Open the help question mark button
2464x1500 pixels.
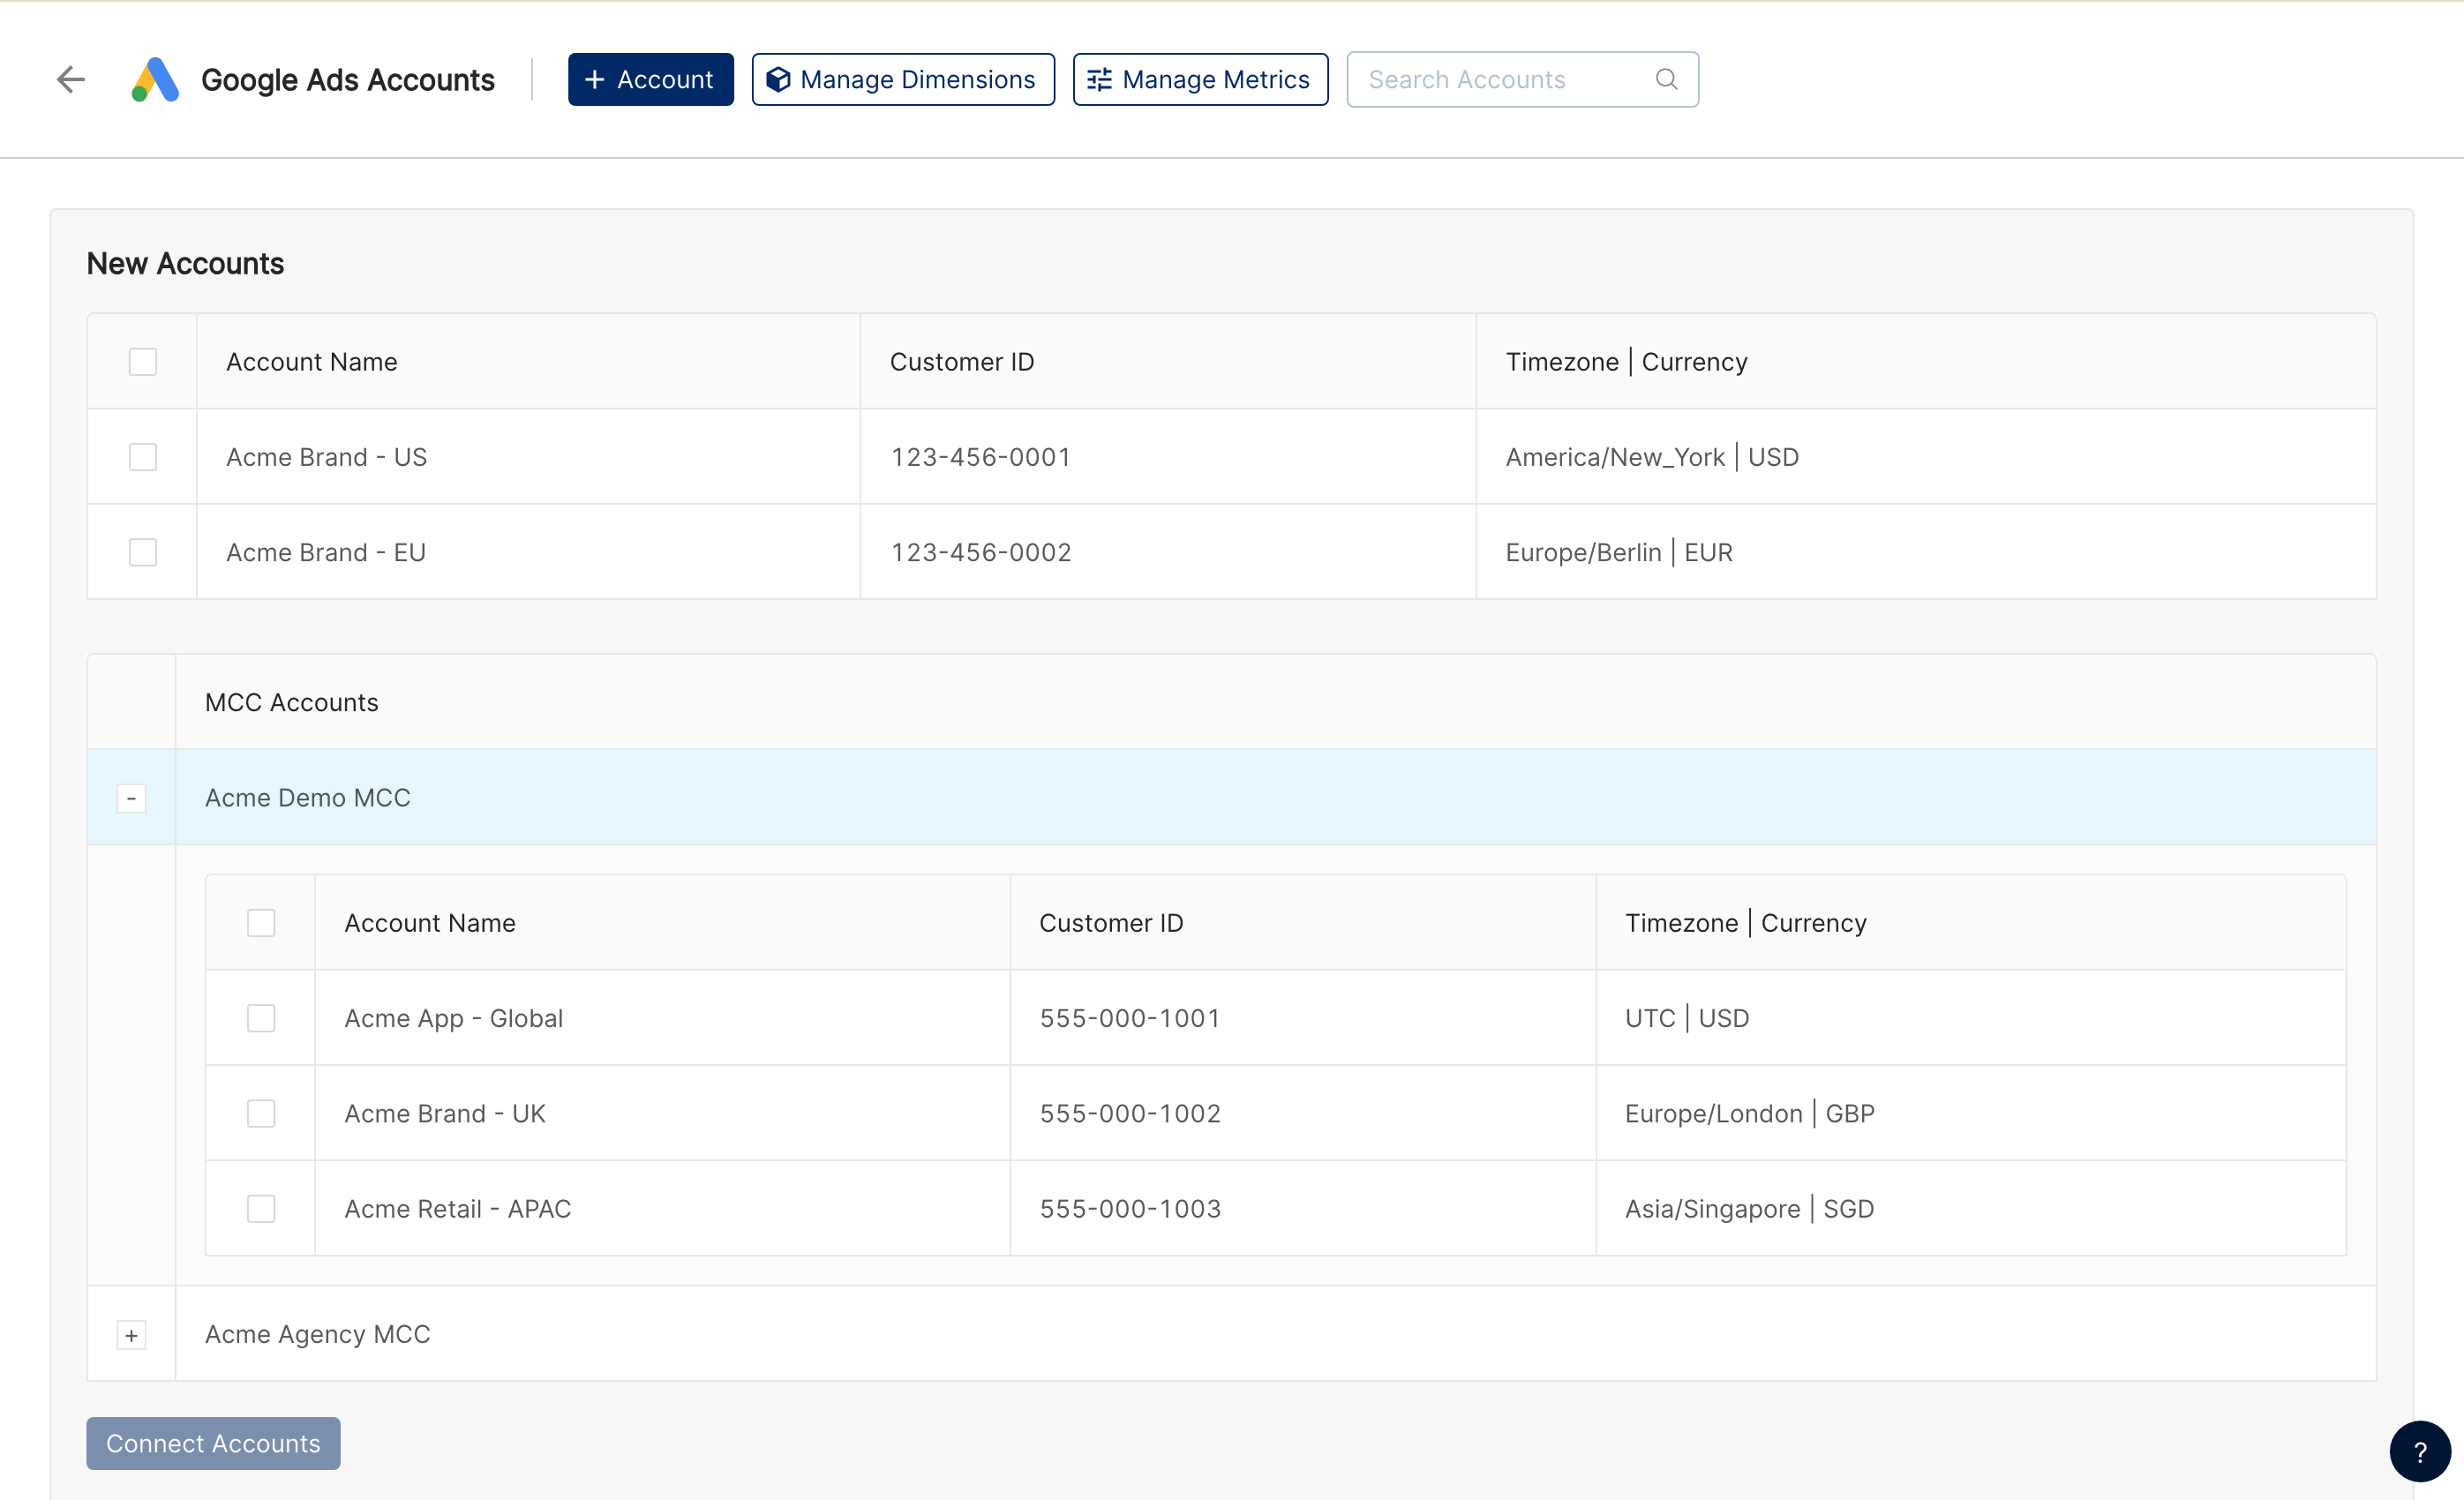point(2420,1451)
